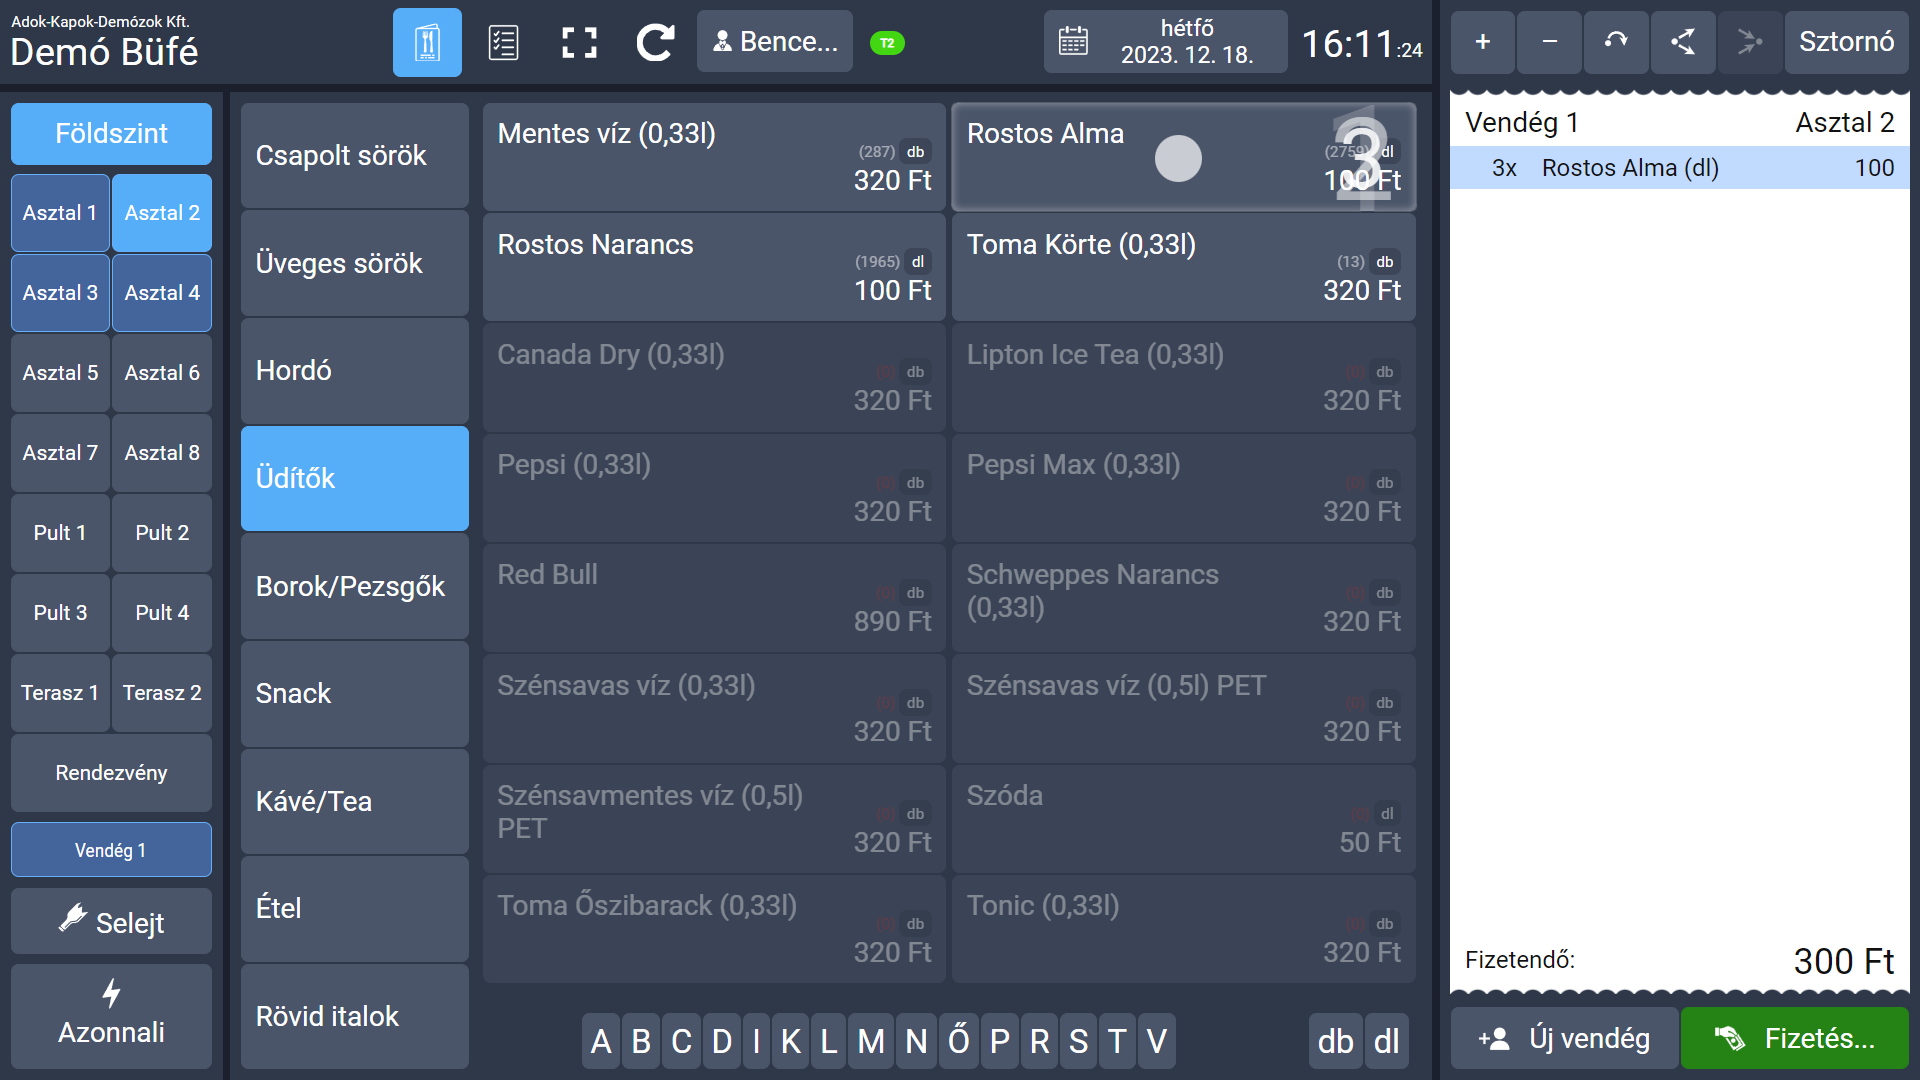Select counter Pult 4

[x=162, y=613]
